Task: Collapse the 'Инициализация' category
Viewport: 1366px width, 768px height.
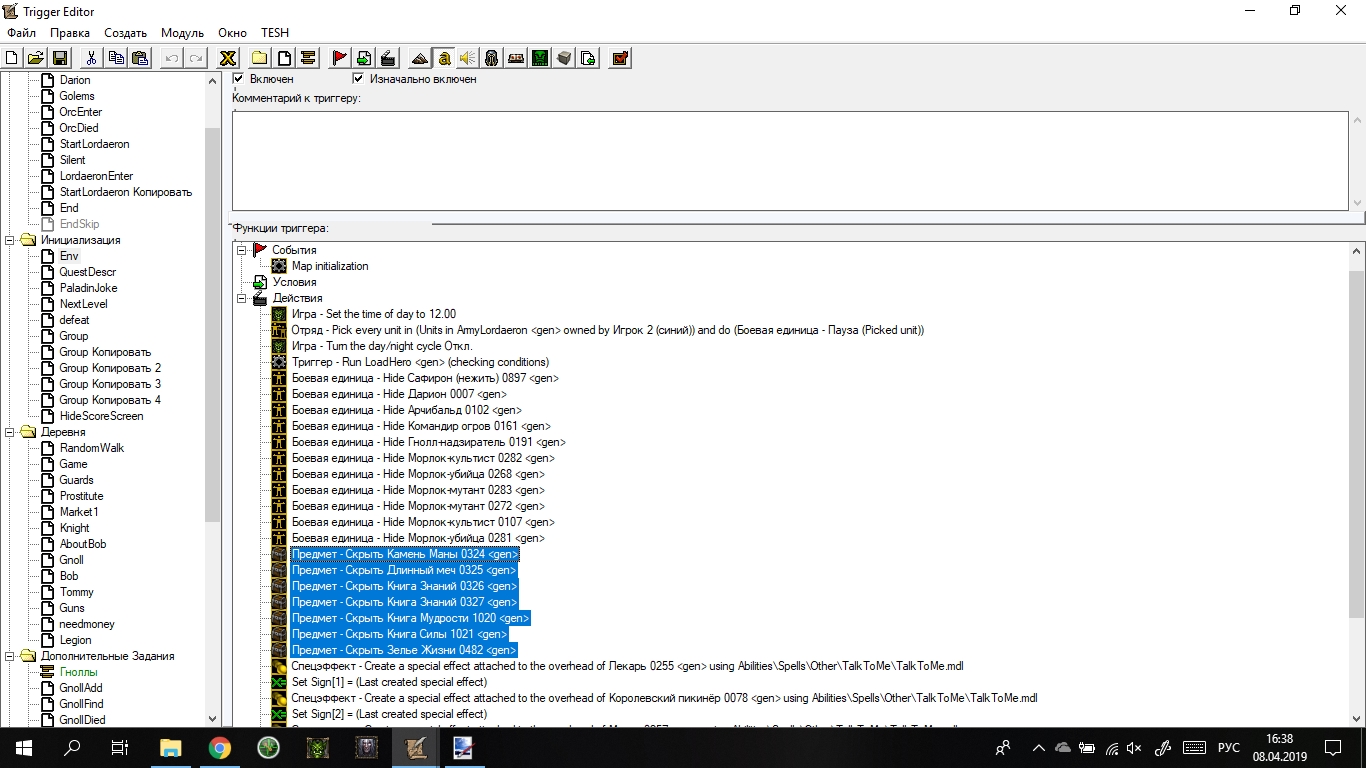Action: coord(11,240)
